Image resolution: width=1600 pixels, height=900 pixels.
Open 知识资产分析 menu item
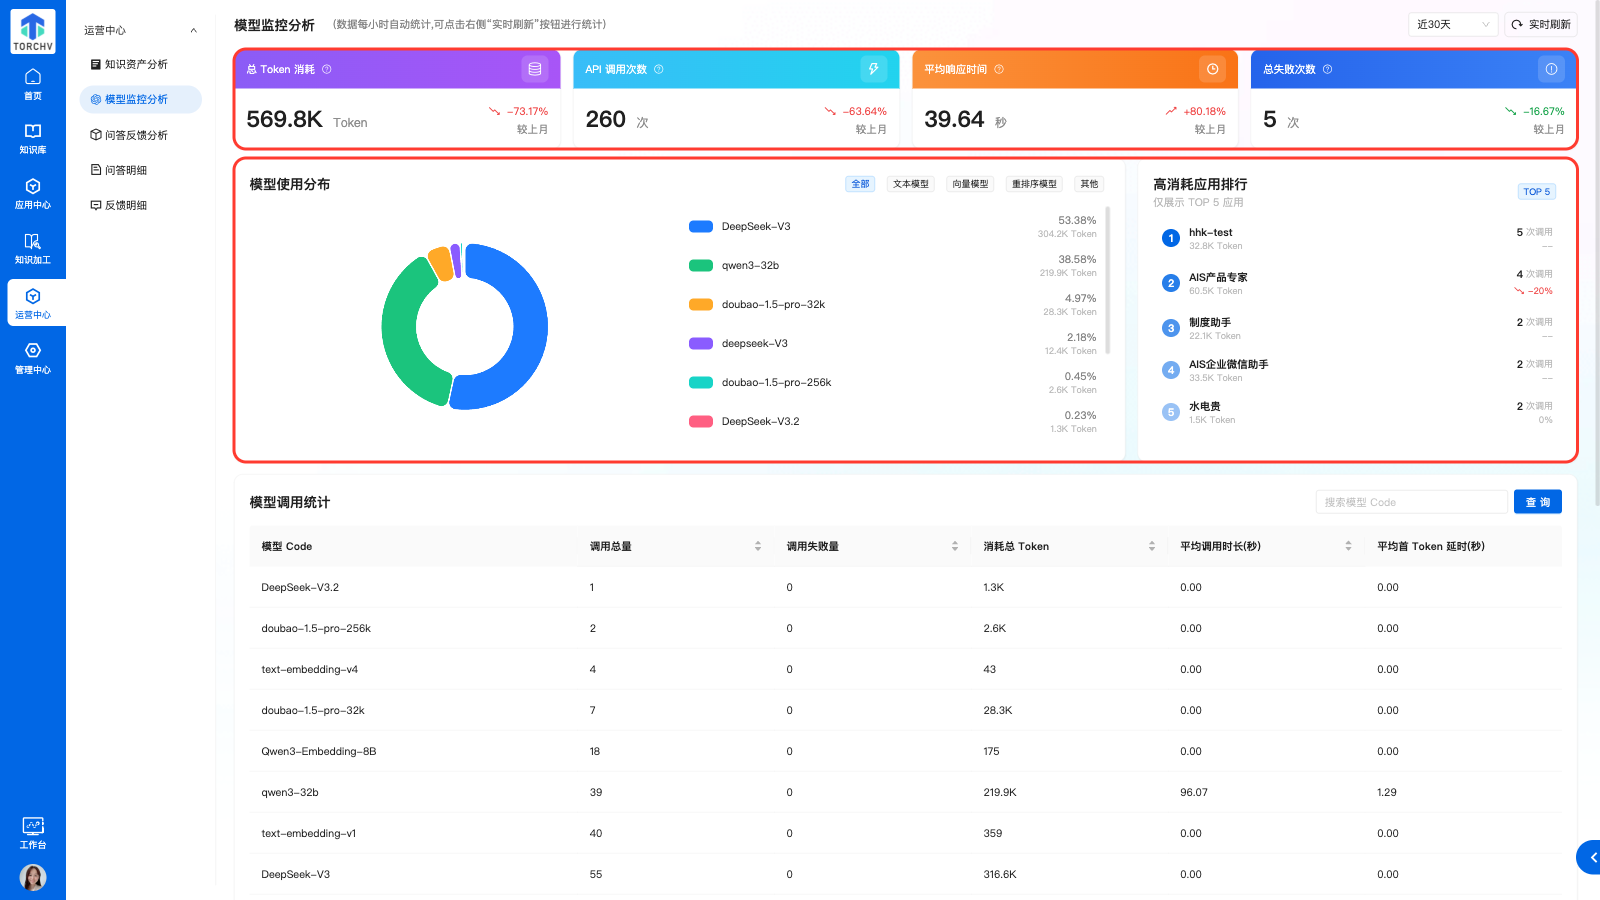[x=136, y=64]
